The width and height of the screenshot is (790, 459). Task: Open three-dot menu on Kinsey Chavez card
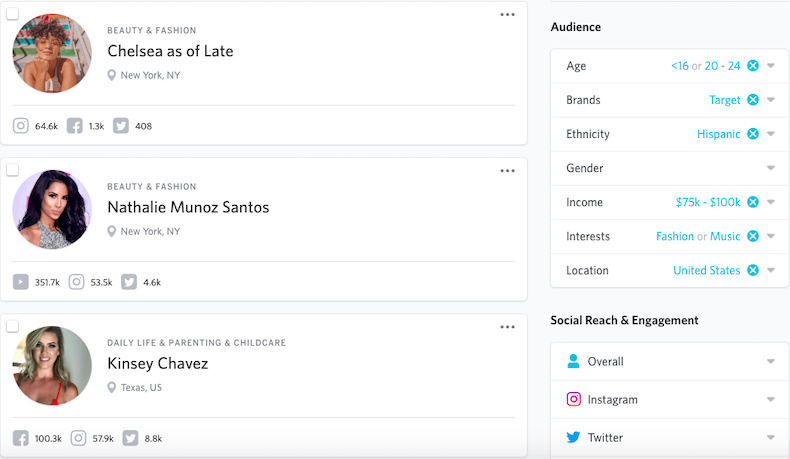507,327
